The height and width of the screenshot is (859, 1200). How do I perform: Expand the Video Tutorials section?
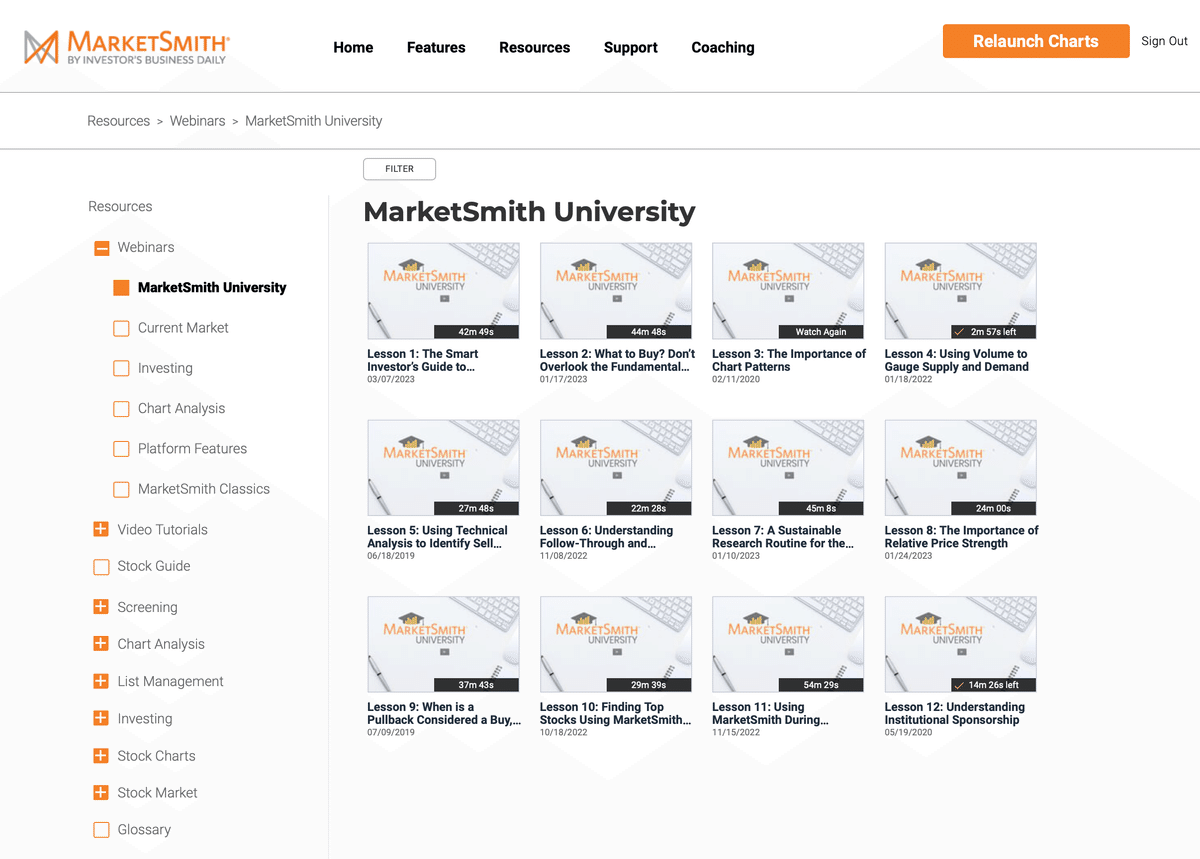point(101,530)
